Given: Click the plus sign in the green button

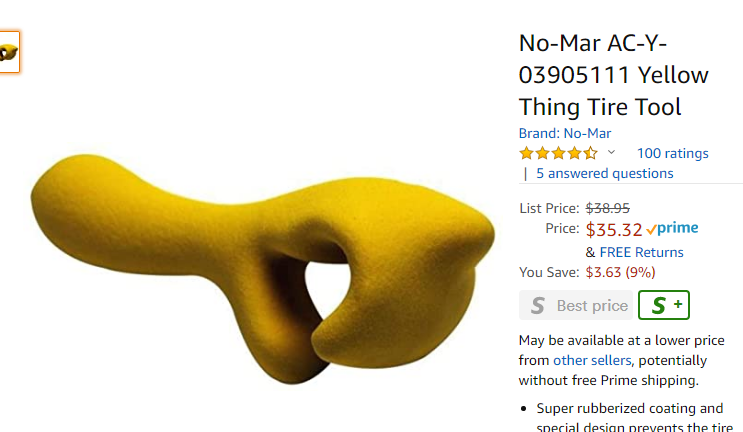Looking at the screenshot, I should pyautogui.click(x=678, y=304).
